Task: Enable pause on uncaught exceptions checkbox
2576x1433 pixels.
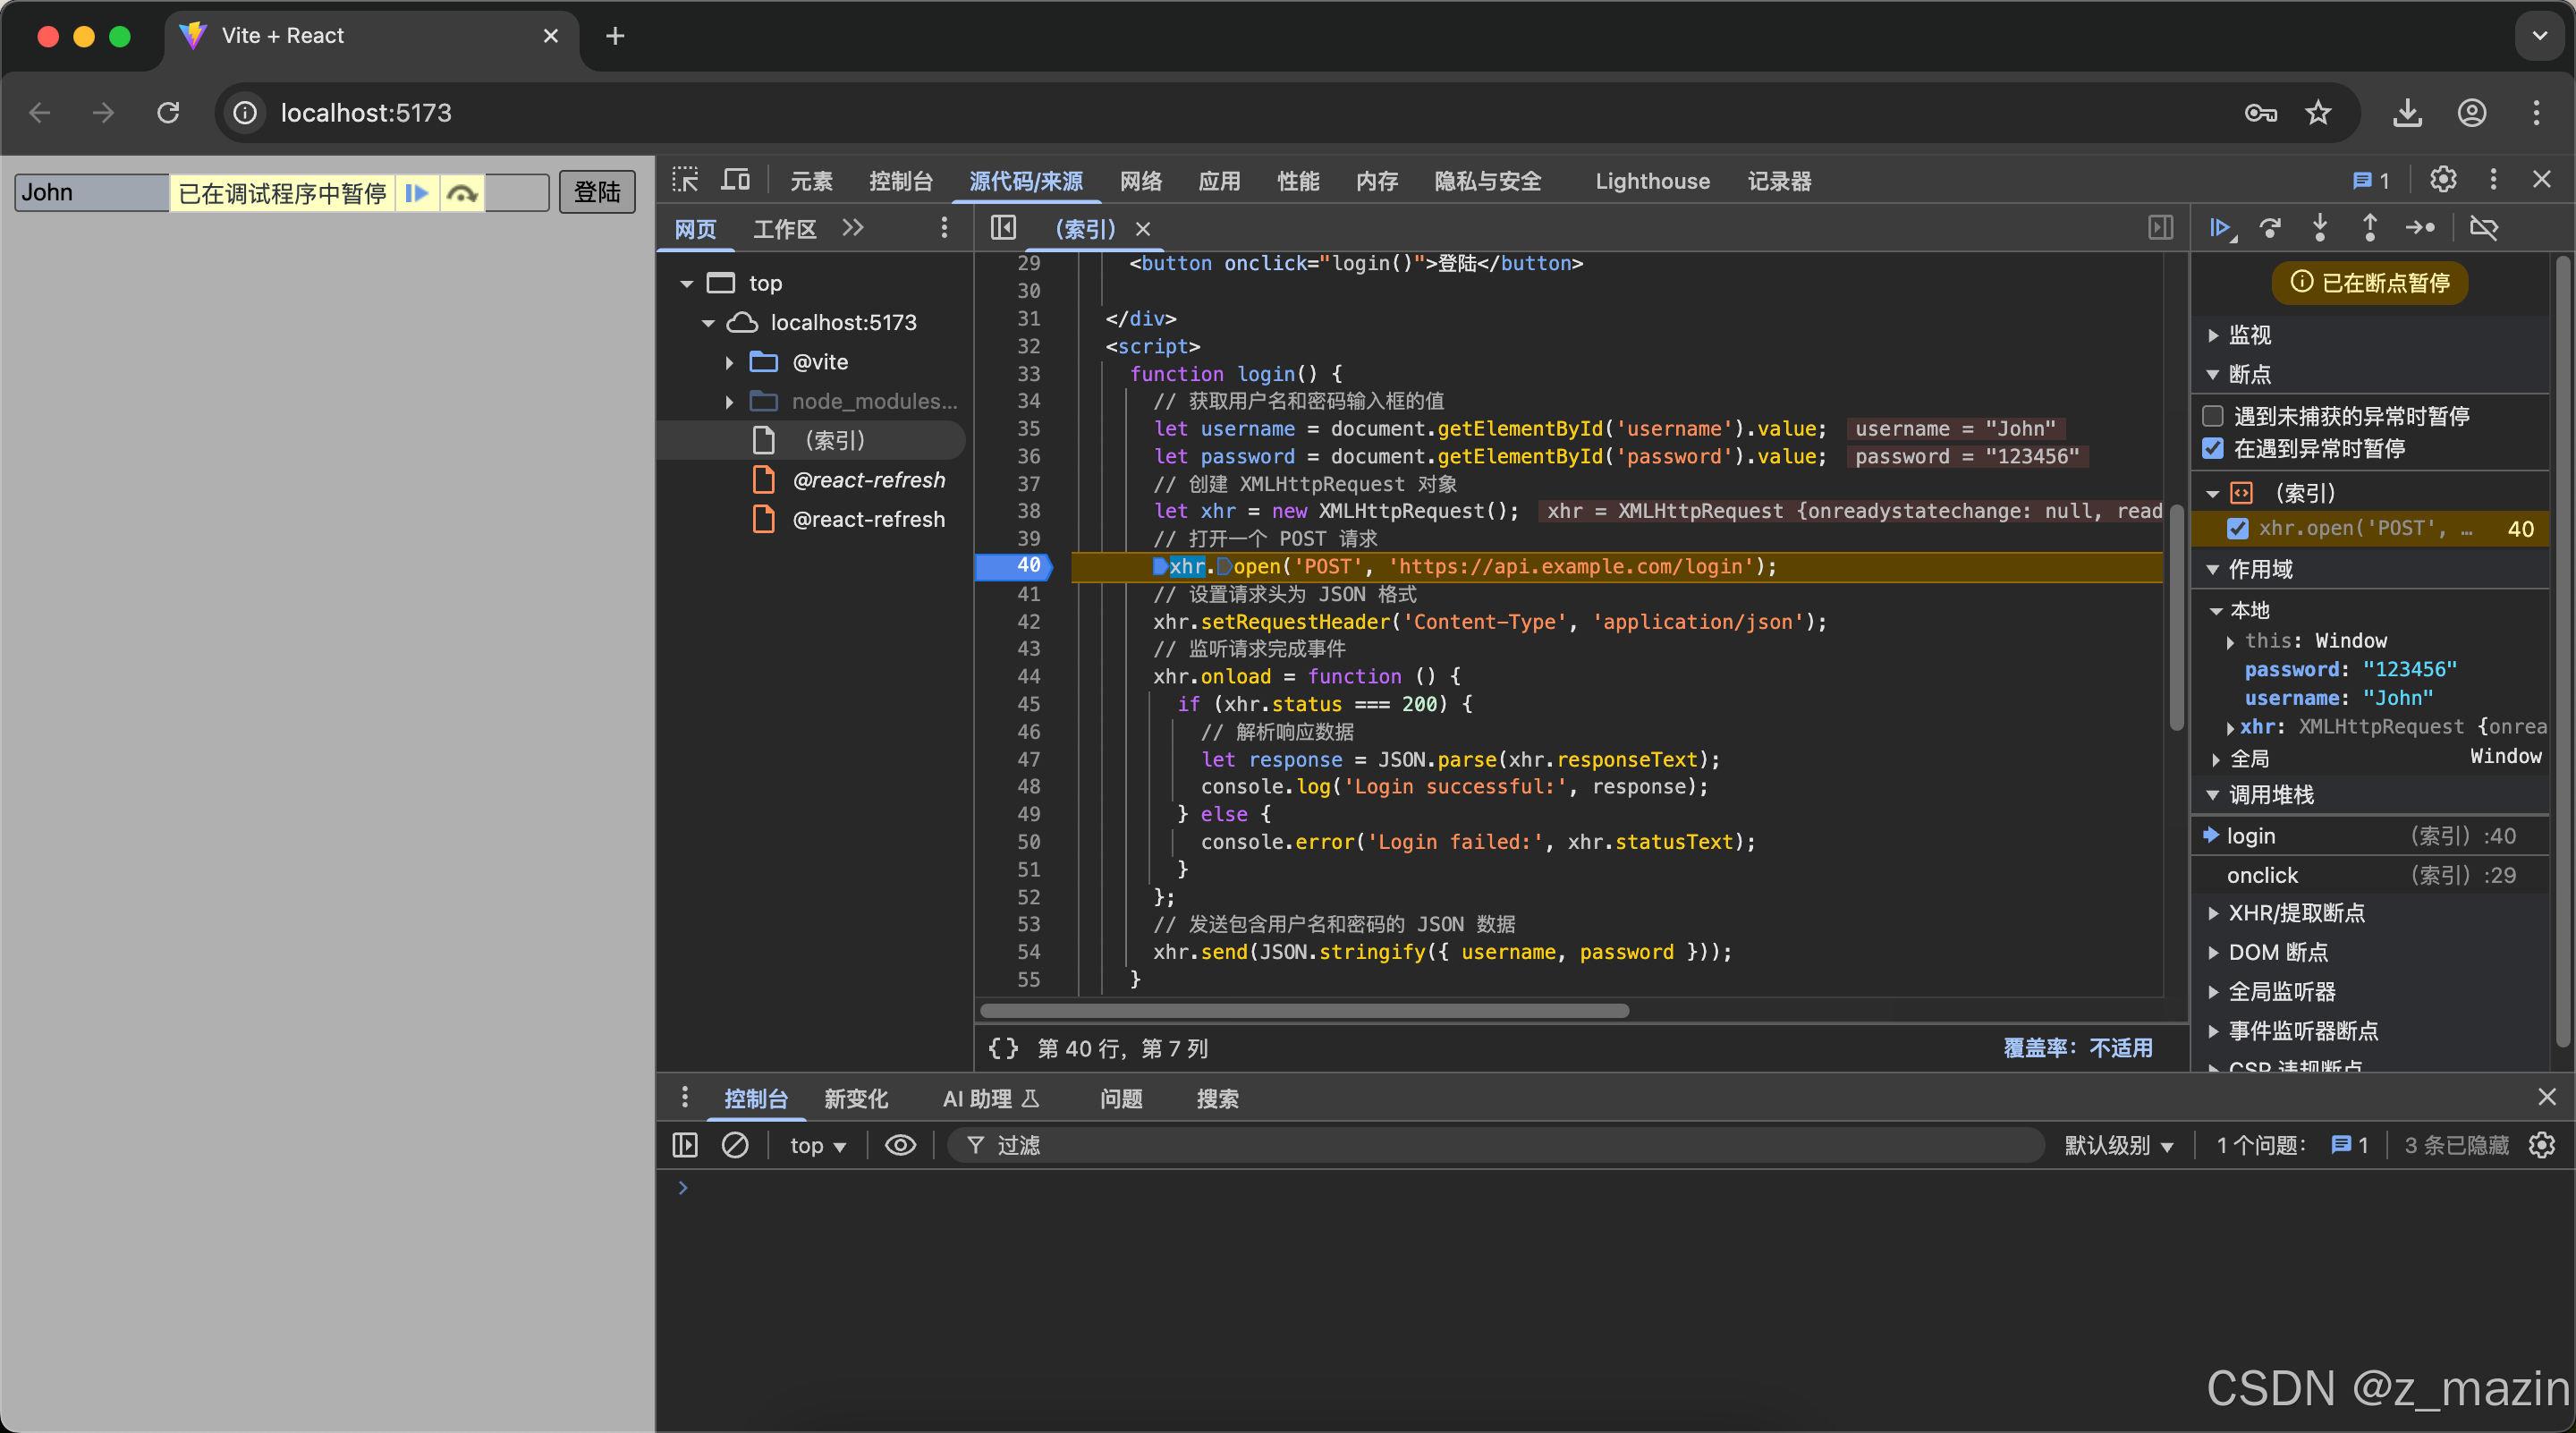Action: 2213,416
